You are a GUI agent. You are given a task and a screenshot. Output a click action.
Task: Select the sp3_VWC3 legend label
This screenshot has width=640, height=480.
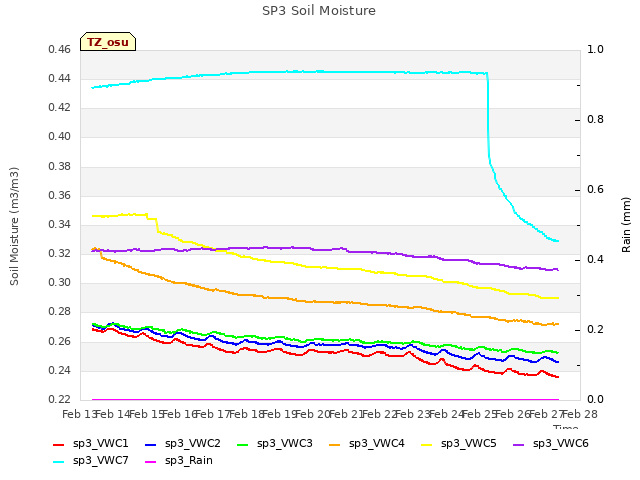coord(284,444)
